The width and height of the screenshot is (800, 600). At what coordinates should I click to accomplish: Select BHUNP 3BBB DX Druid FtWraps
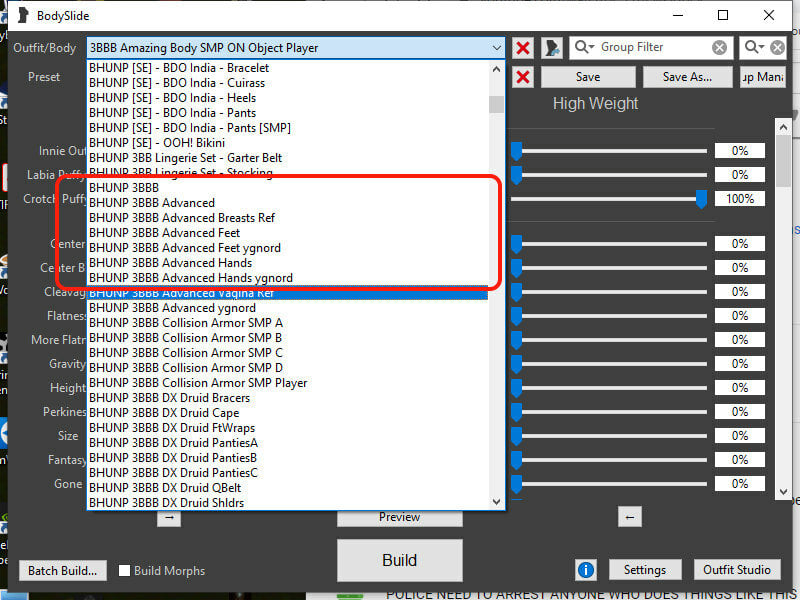click(287, 428)
